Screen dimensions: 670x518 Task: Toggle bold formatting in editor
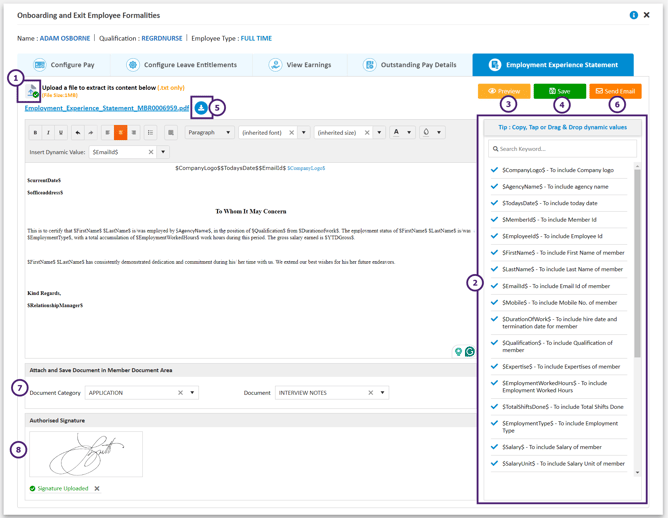tap(35, 132)
